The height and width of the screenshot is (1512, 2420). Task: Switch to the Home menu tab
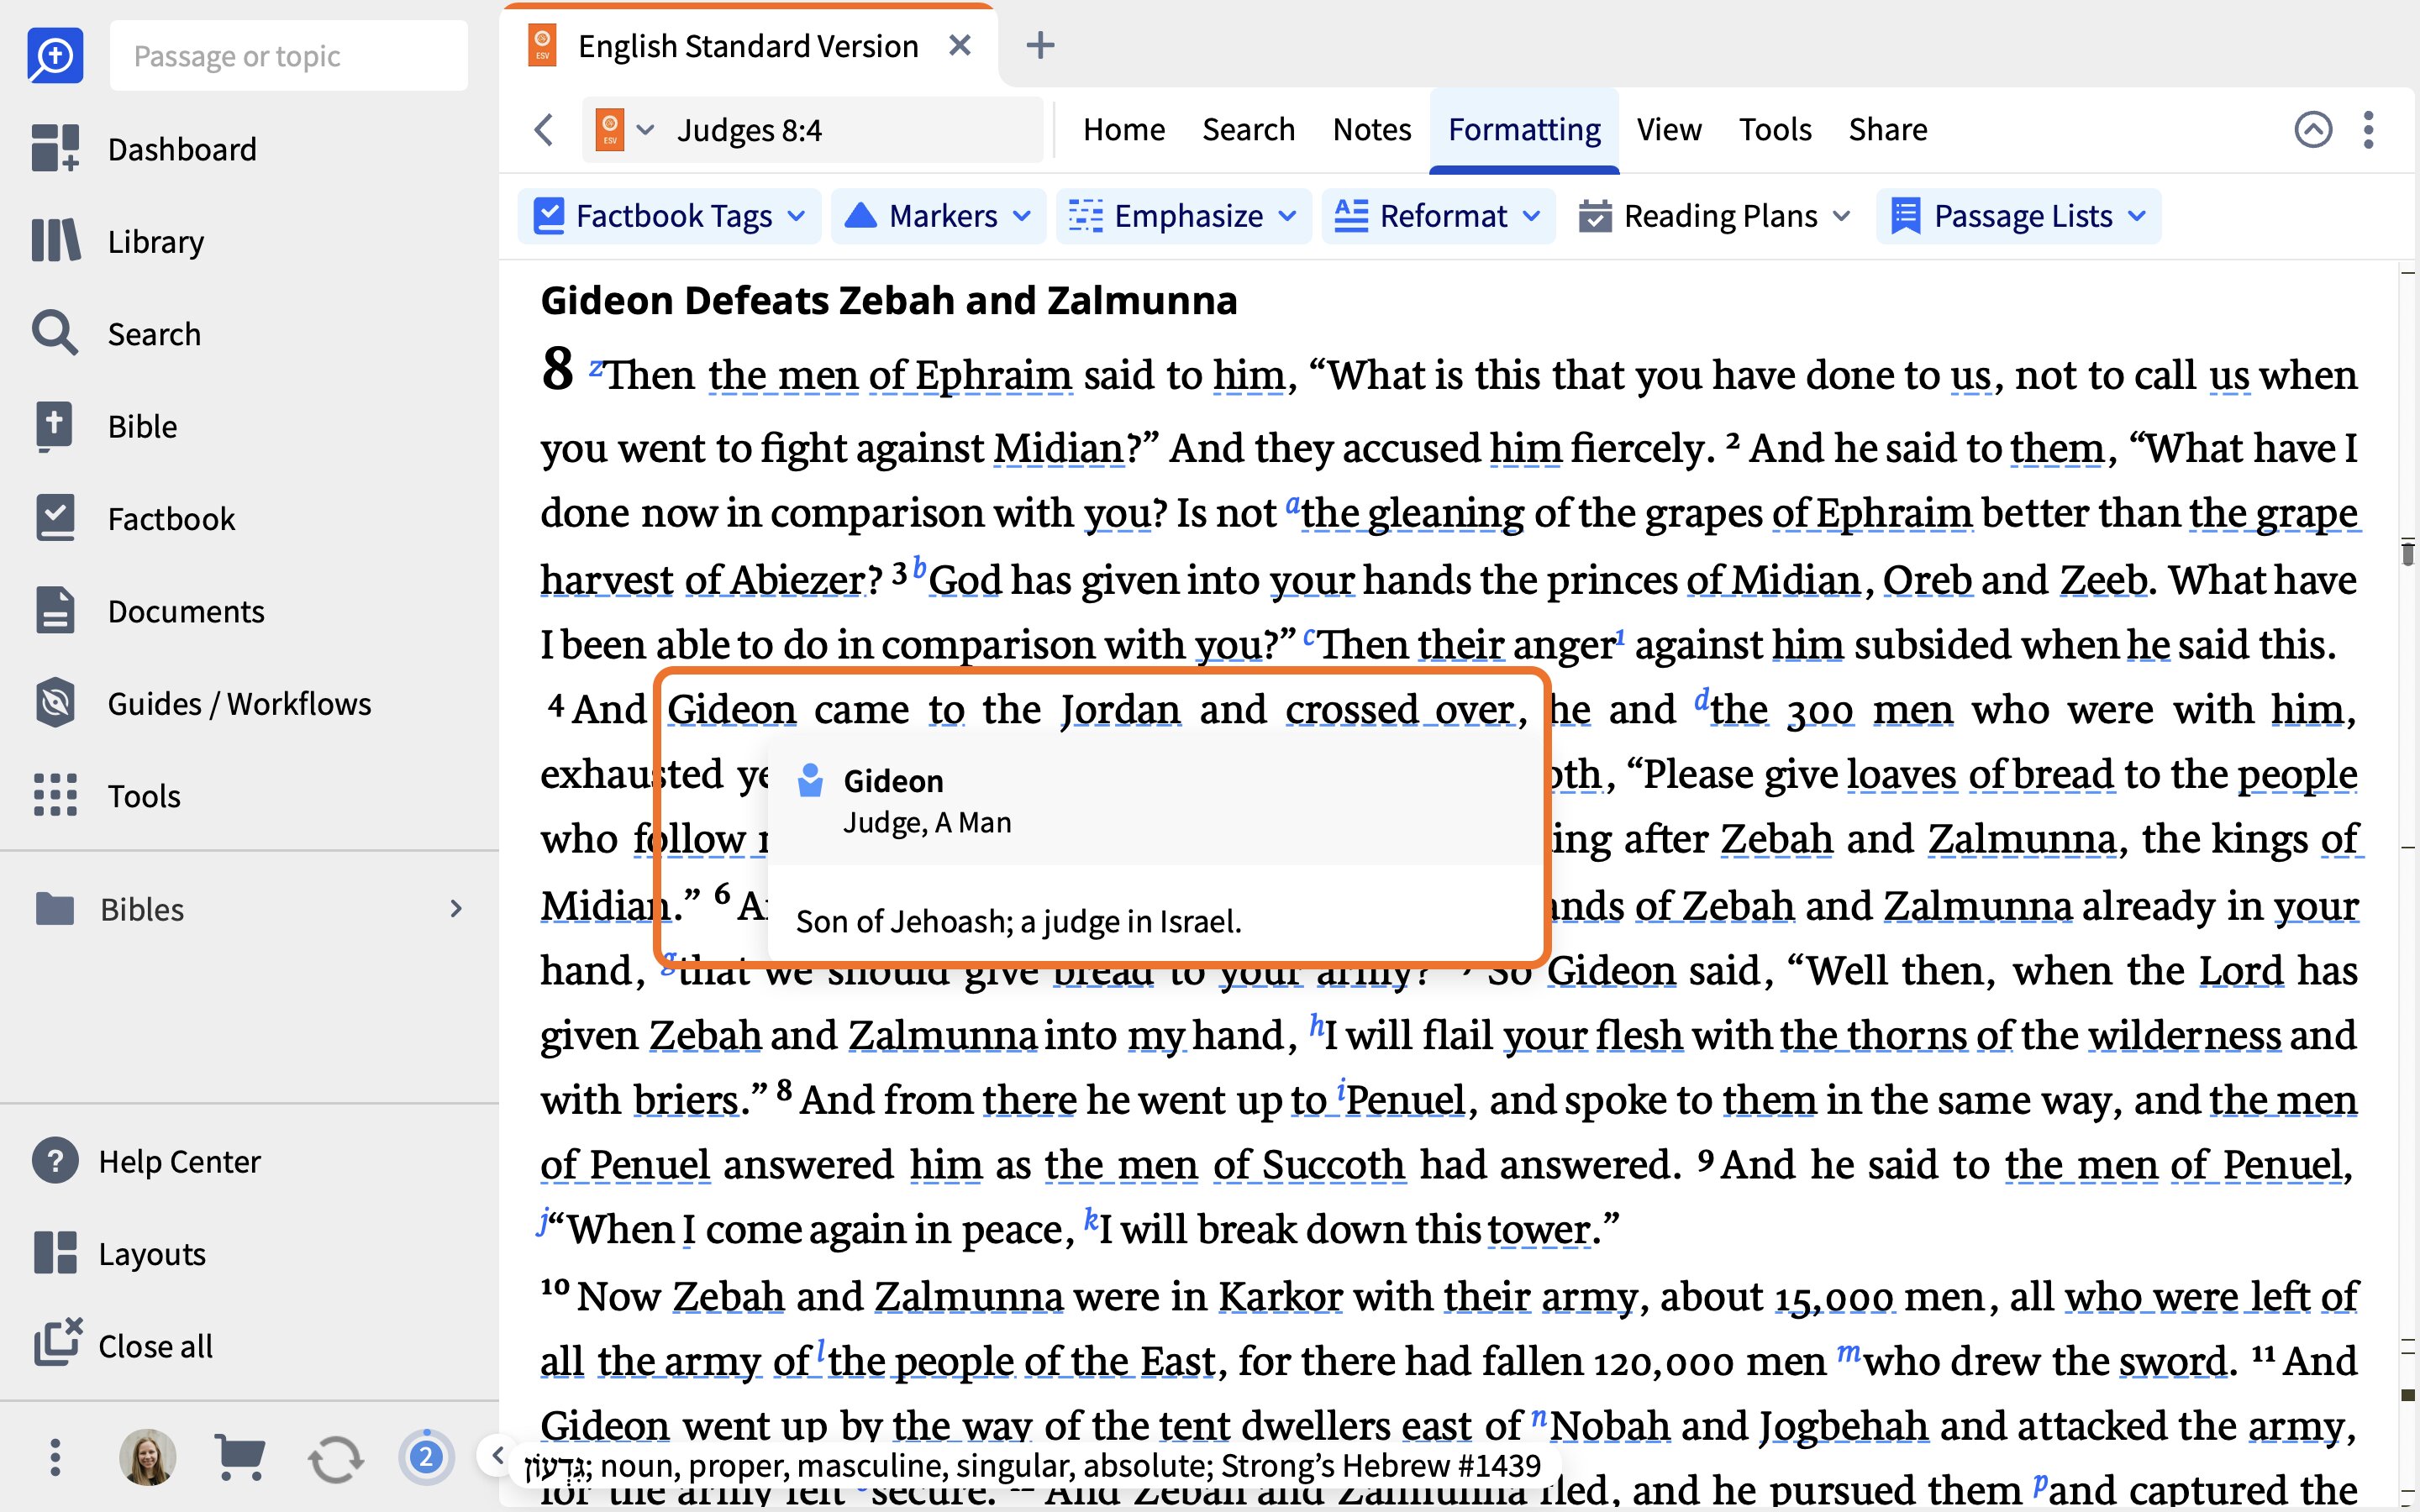click(x=1124, y=129)
